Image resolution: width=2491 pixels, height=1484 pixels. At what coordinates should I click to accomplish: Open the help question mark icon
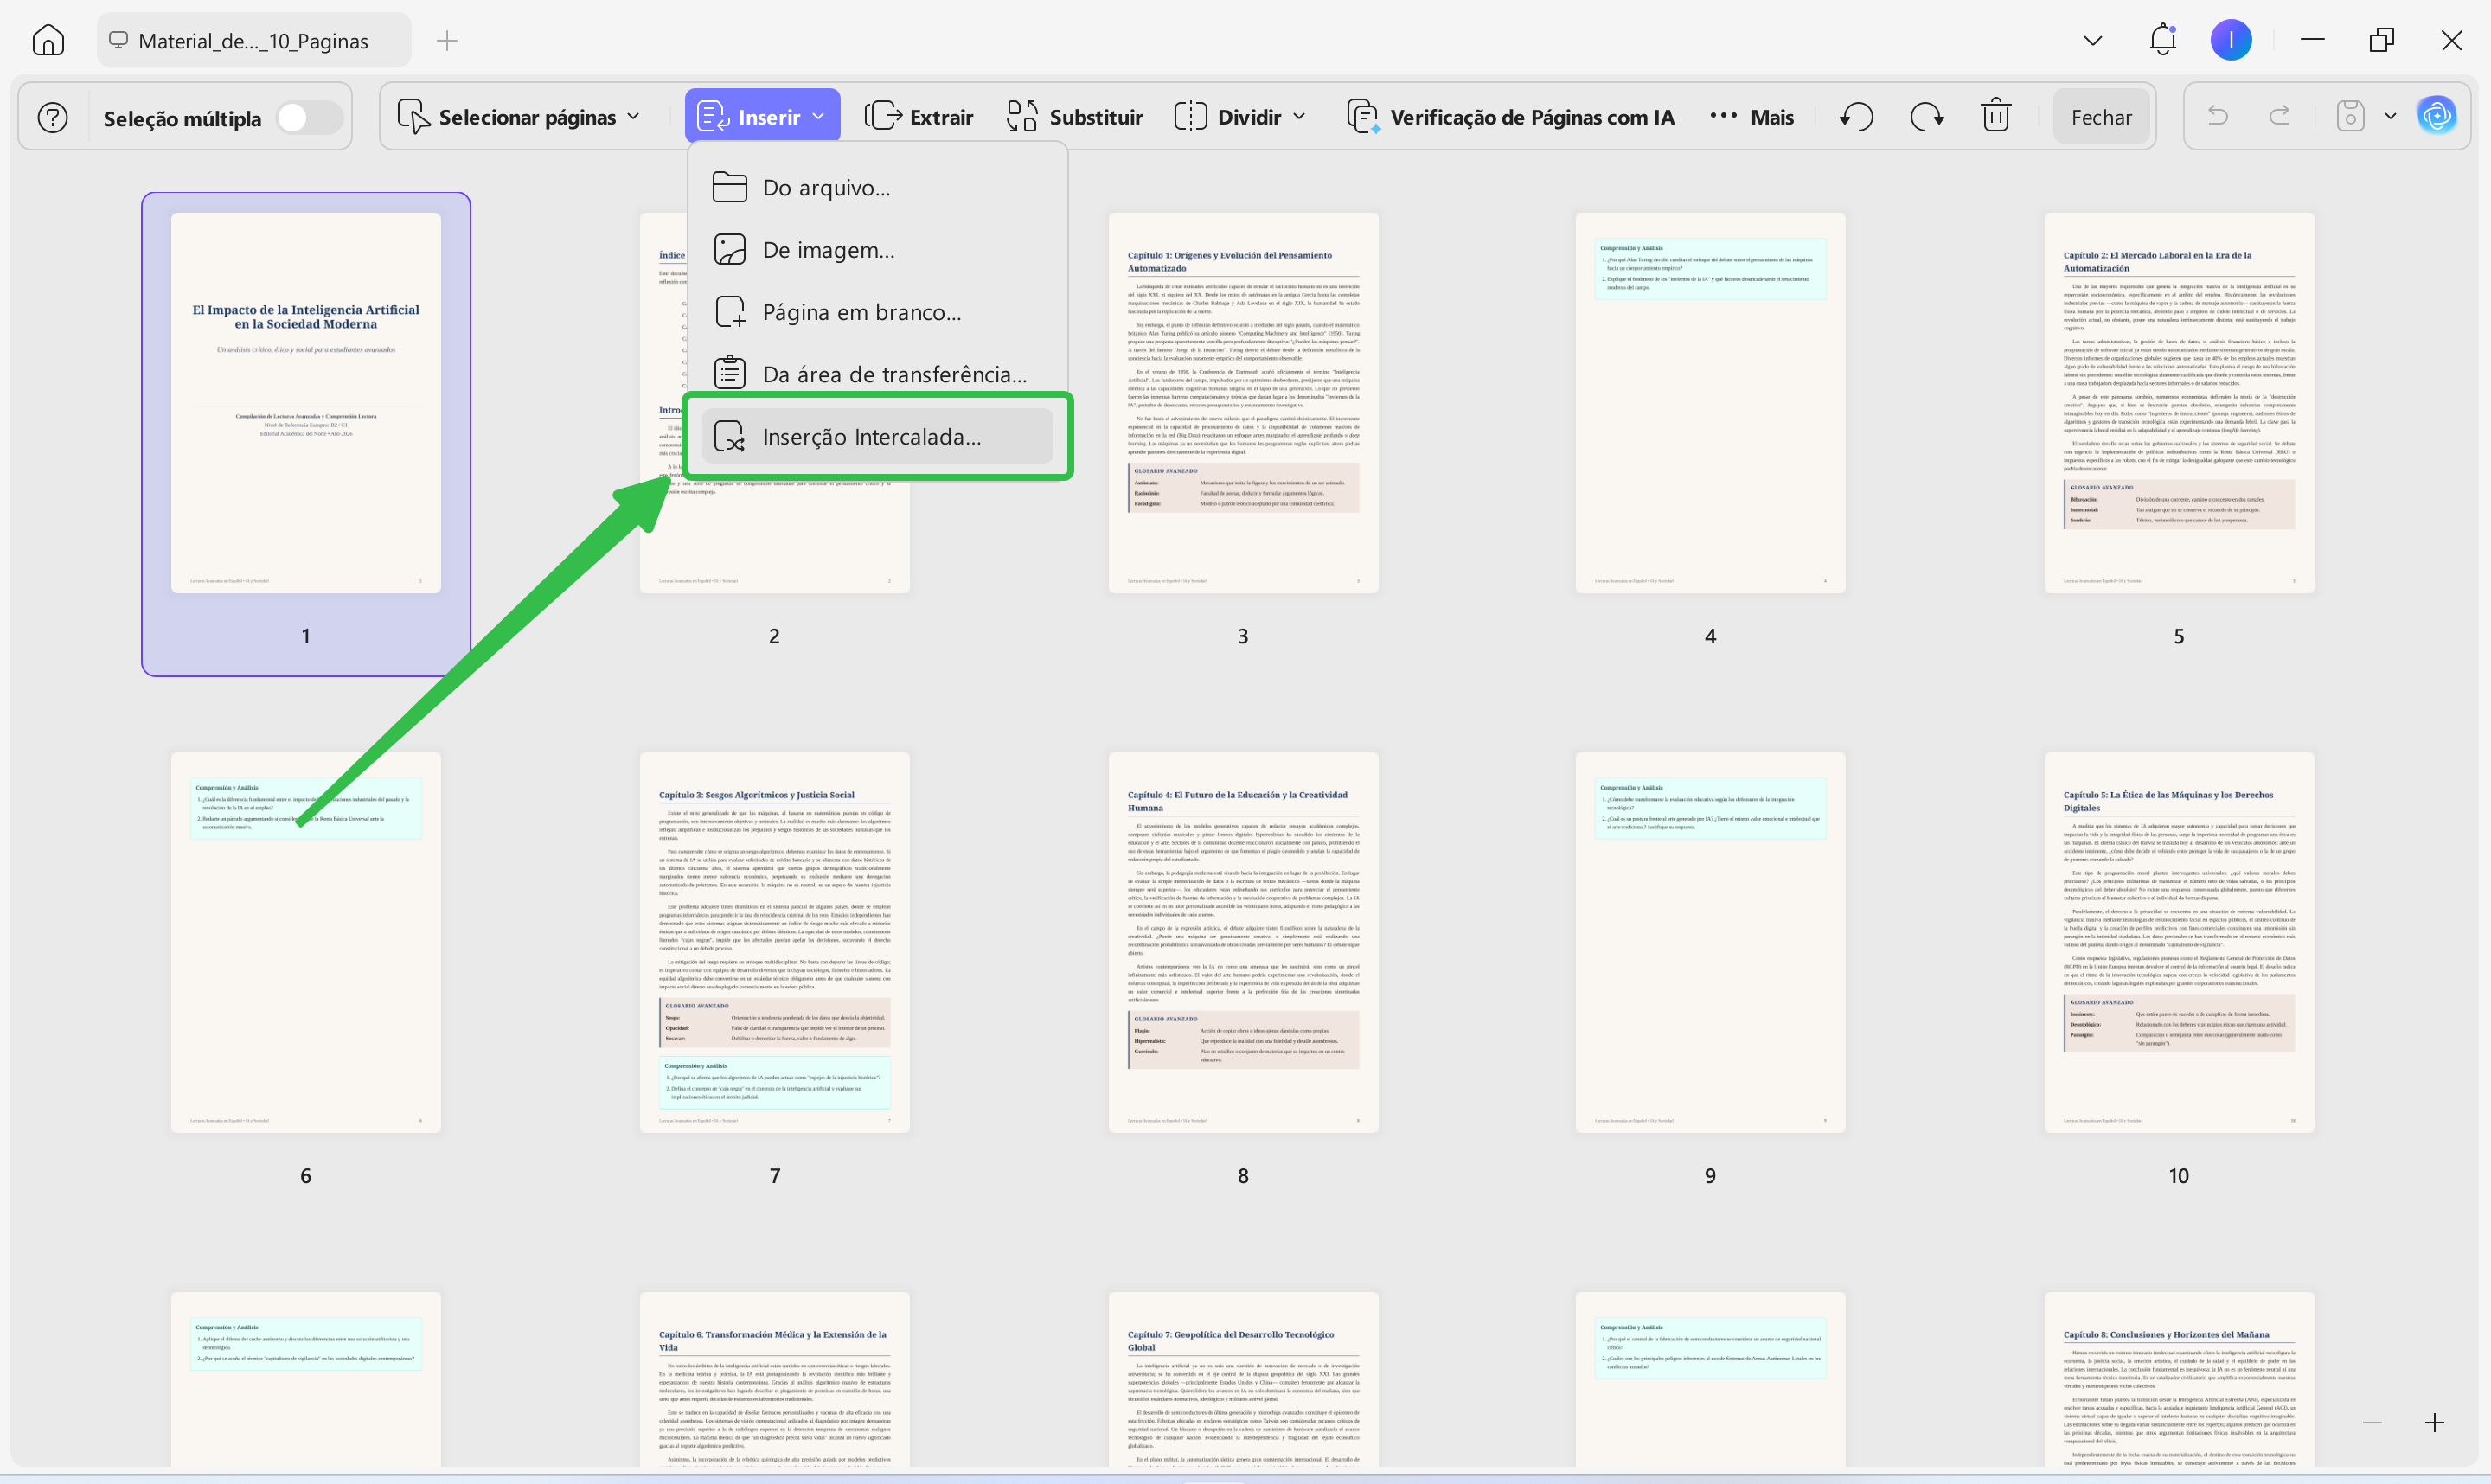coord(53,118)
